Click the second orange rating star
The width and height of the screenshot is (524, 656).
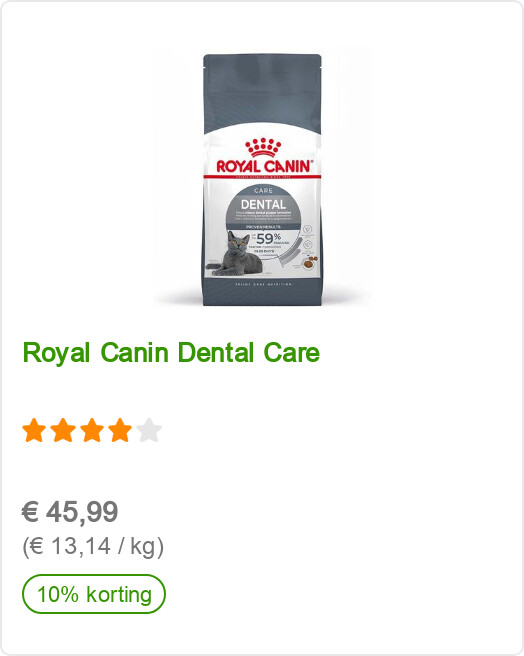[63, 430]
